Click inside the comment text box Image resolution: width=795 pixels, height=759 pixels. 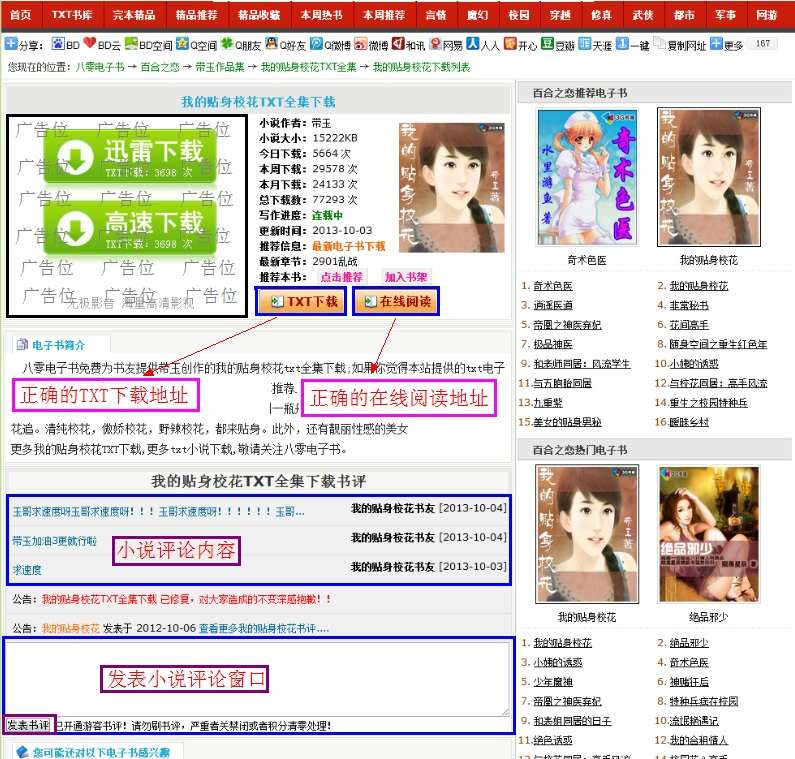pyautogui.click(x=258, y=678)
